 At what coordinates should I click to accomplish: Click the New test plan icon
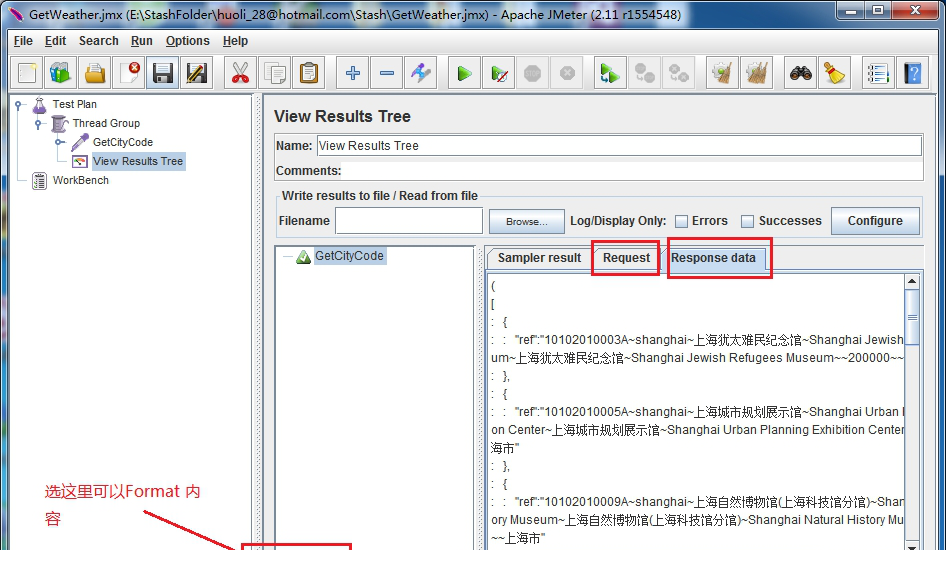point(27,74)
